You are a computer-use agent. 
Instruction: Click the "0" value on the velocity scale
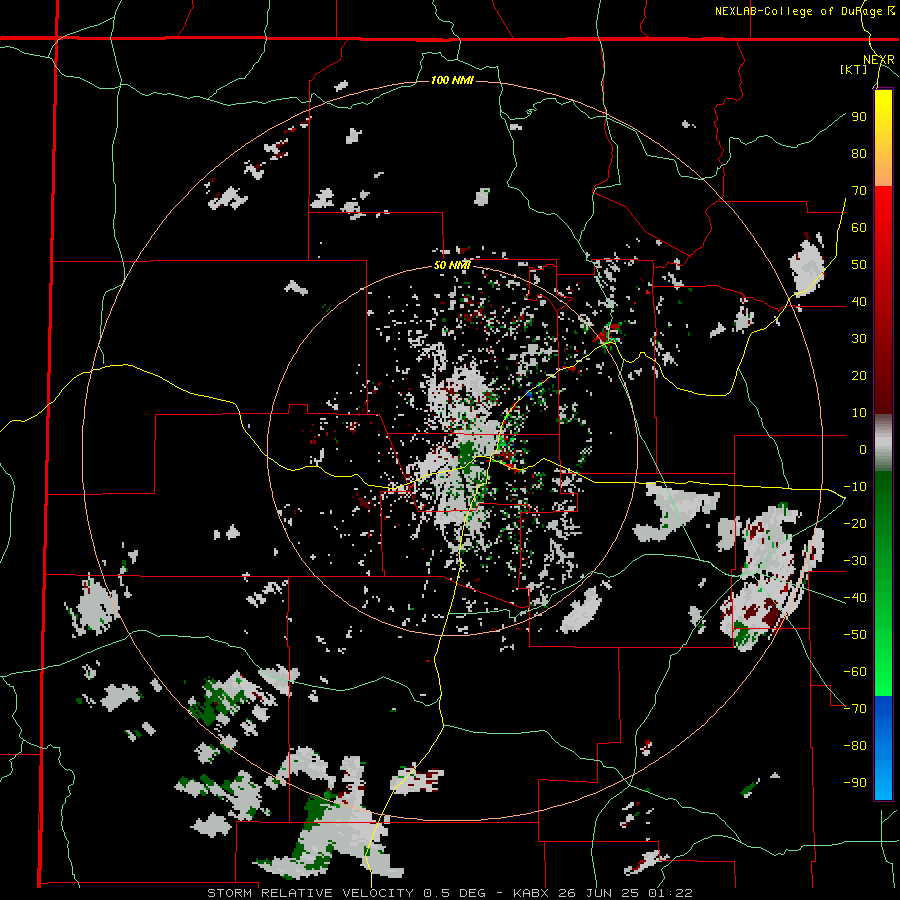(x=863, y=450)
